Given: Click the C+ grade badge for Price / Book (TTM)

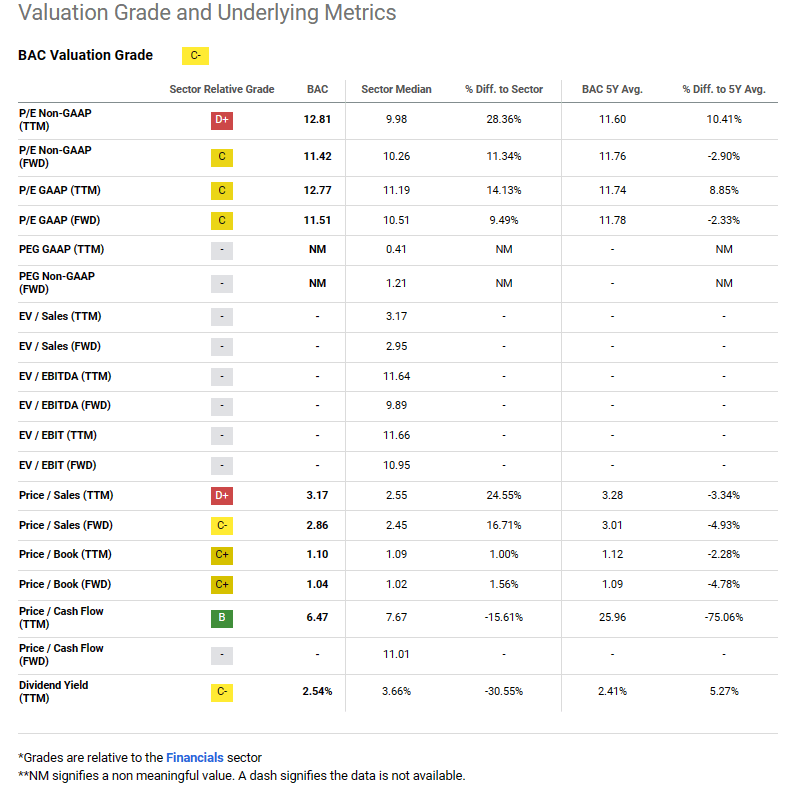Looking at the screenshot, I should (222, 555).
